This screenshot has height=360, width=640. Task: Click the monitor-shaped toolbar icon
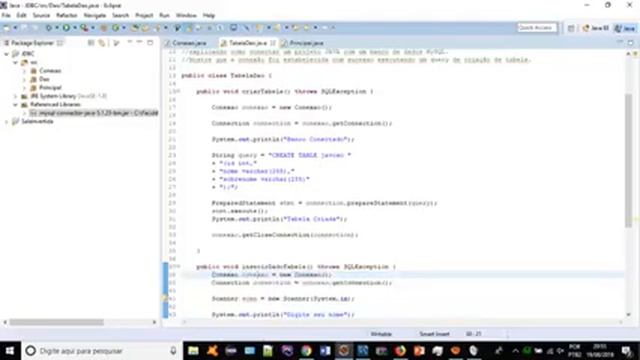pyautogui.click(x=233, y=28)
